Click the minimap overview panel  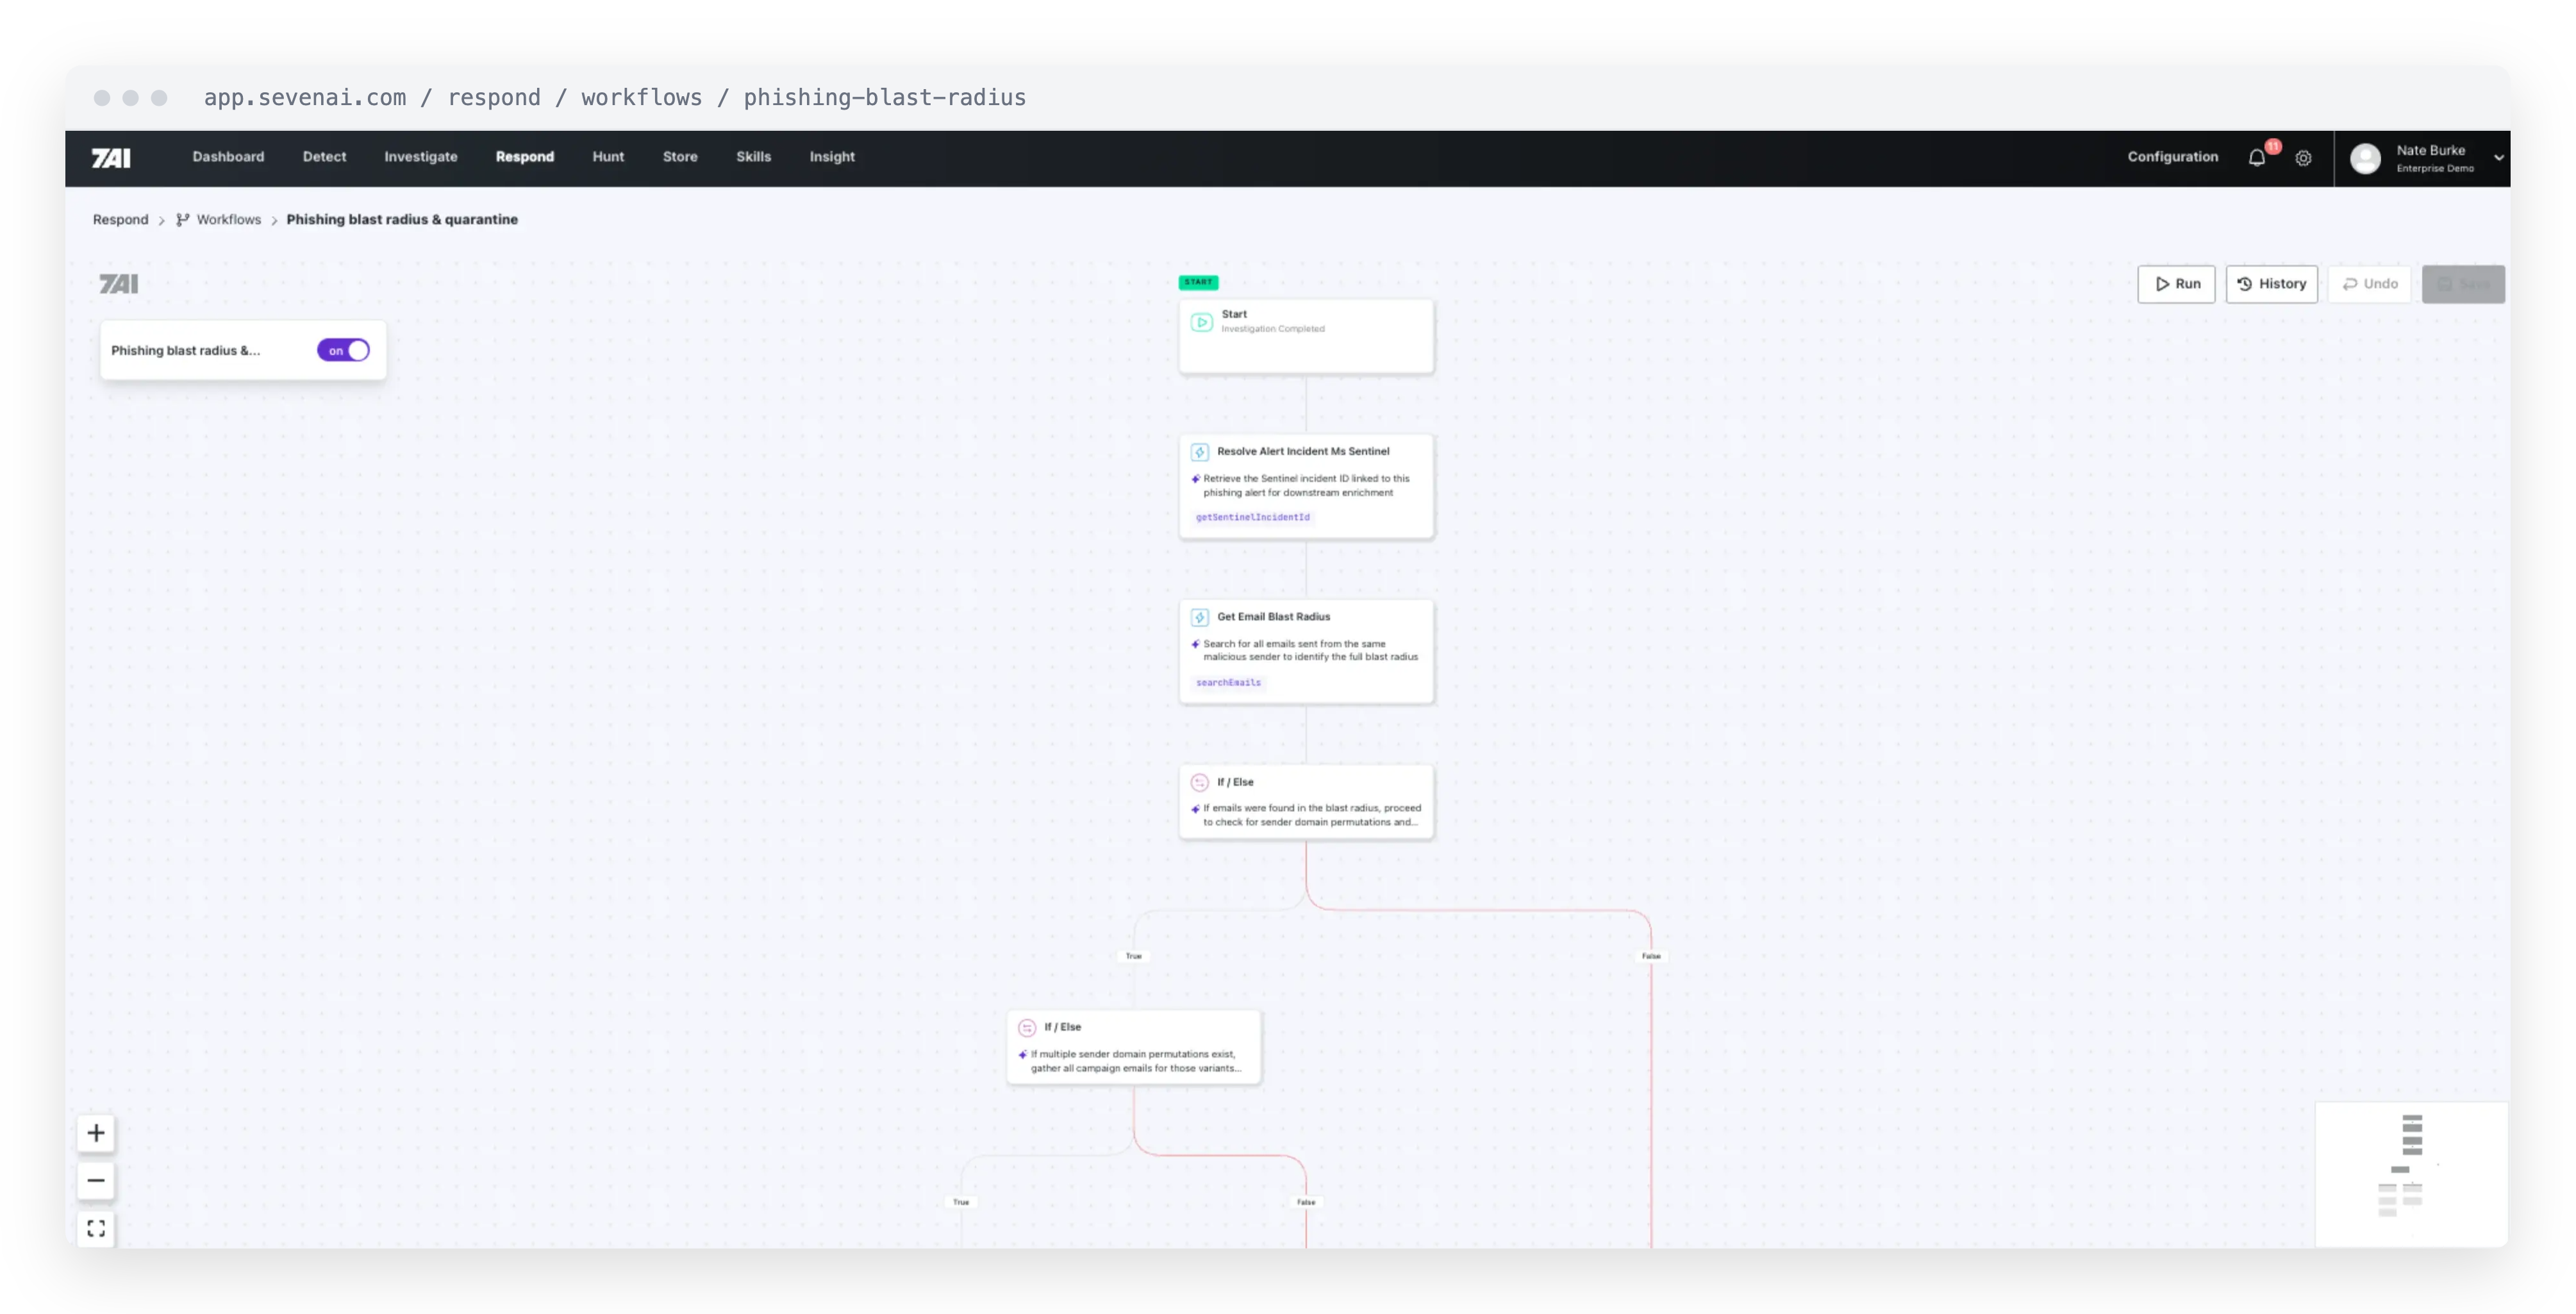click(x=2411, y=1174)
